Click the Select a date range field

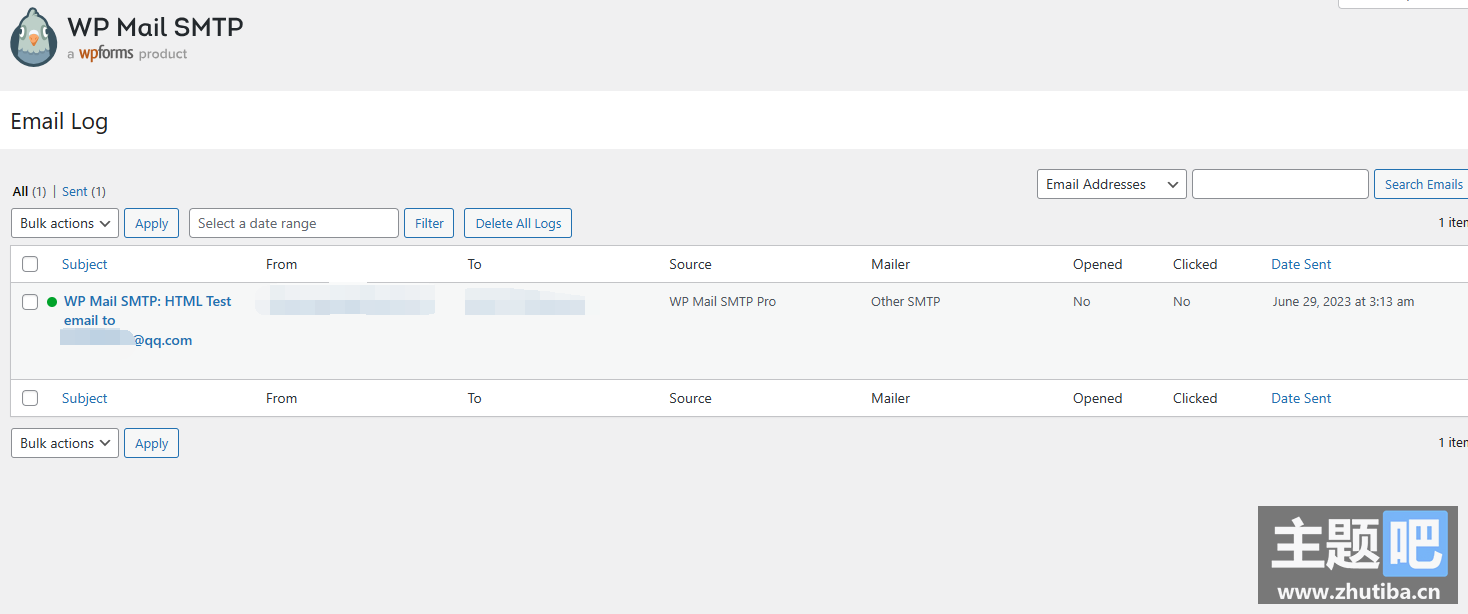294,223
